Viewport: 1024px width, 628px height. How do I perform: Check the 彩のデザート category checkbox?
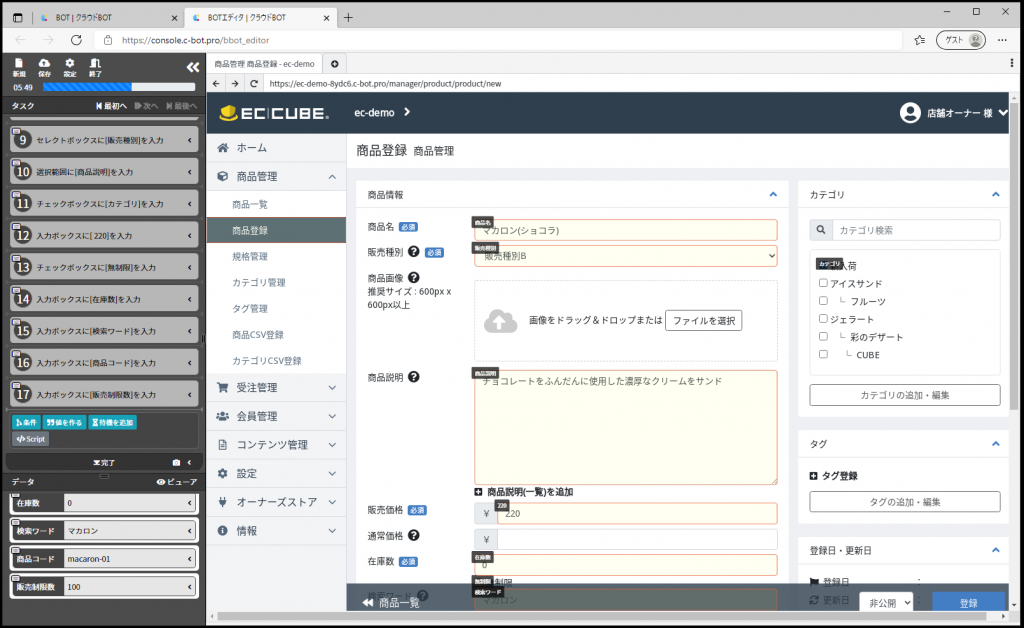[823, 336]
